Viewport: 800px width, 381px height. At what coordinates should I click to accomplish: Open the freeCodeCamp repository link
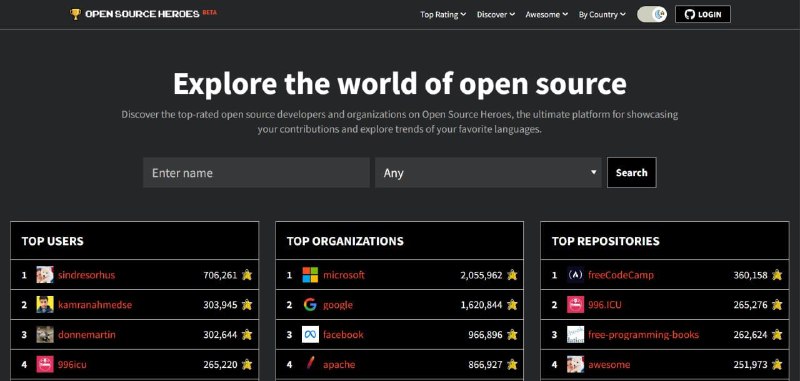tap(620, 275)
